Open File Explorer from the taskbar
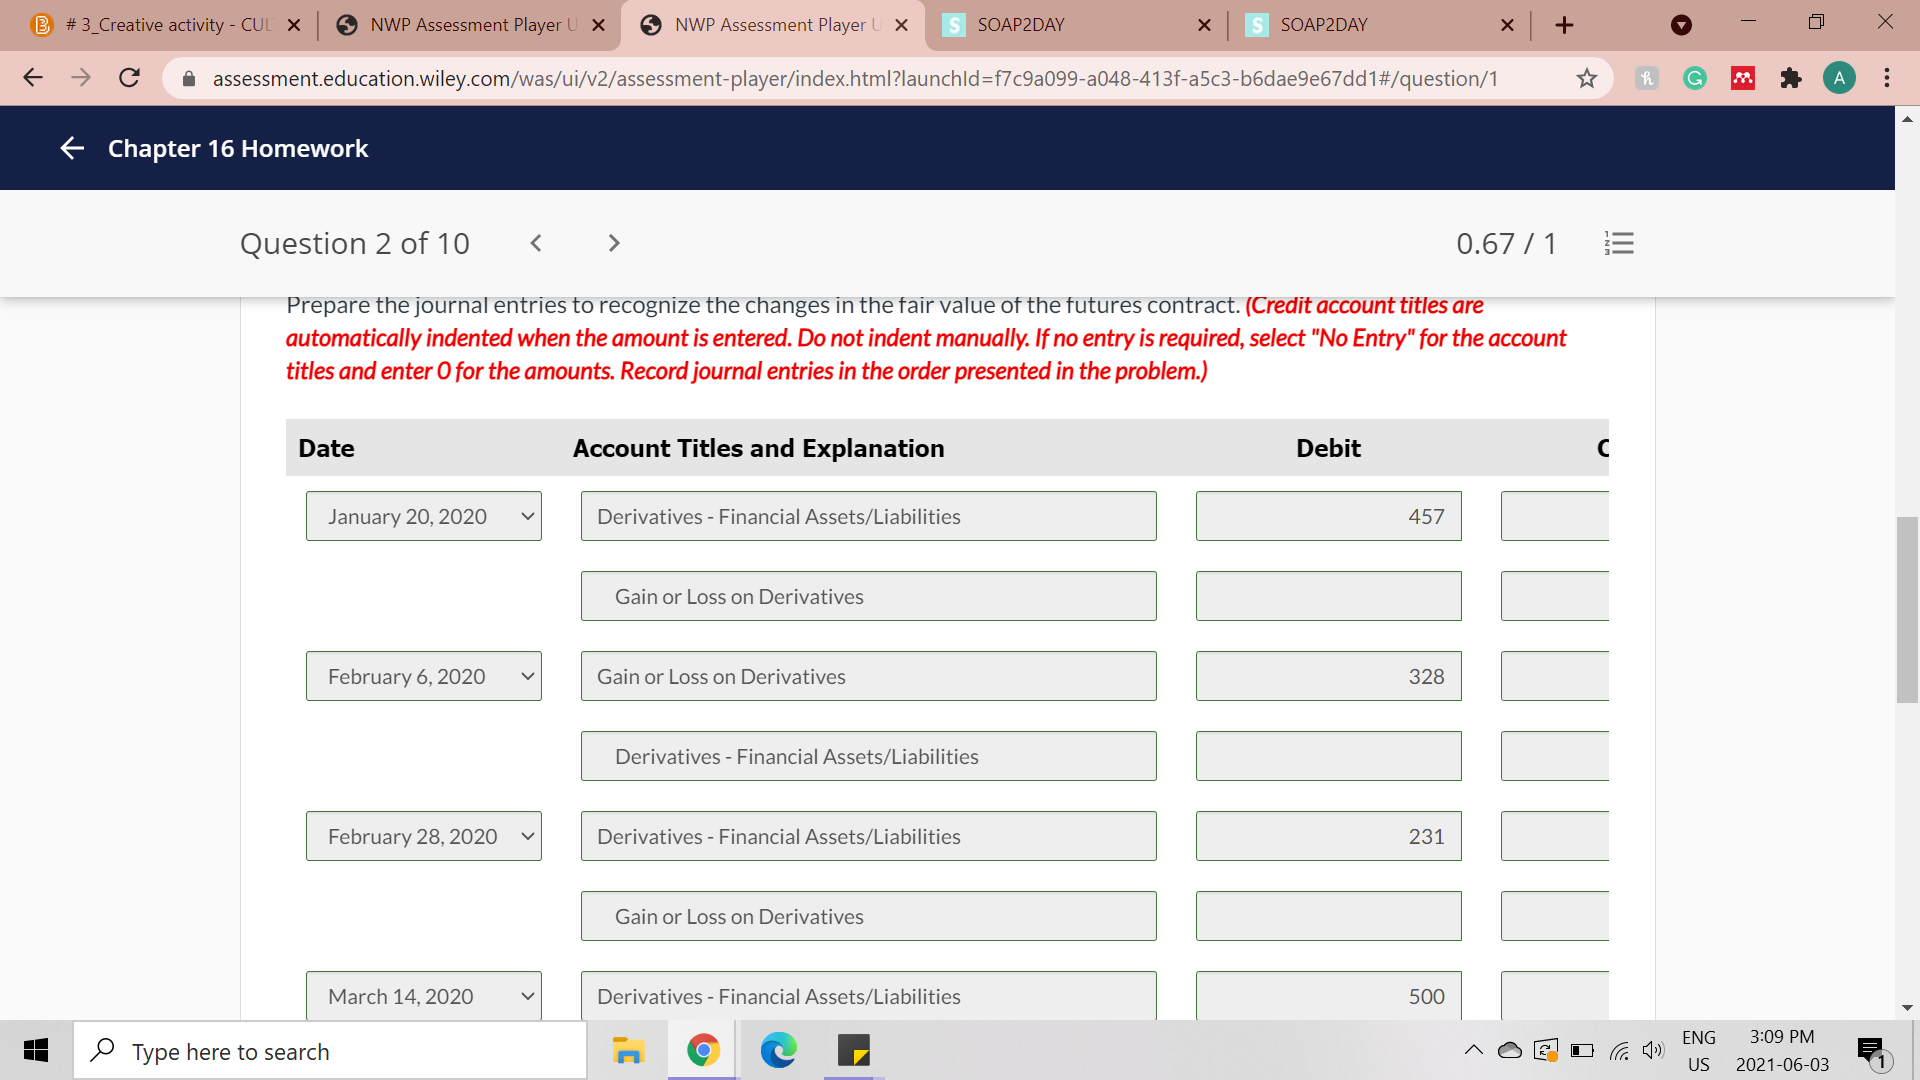The image size is (1920, 1080). (628, 1051)
